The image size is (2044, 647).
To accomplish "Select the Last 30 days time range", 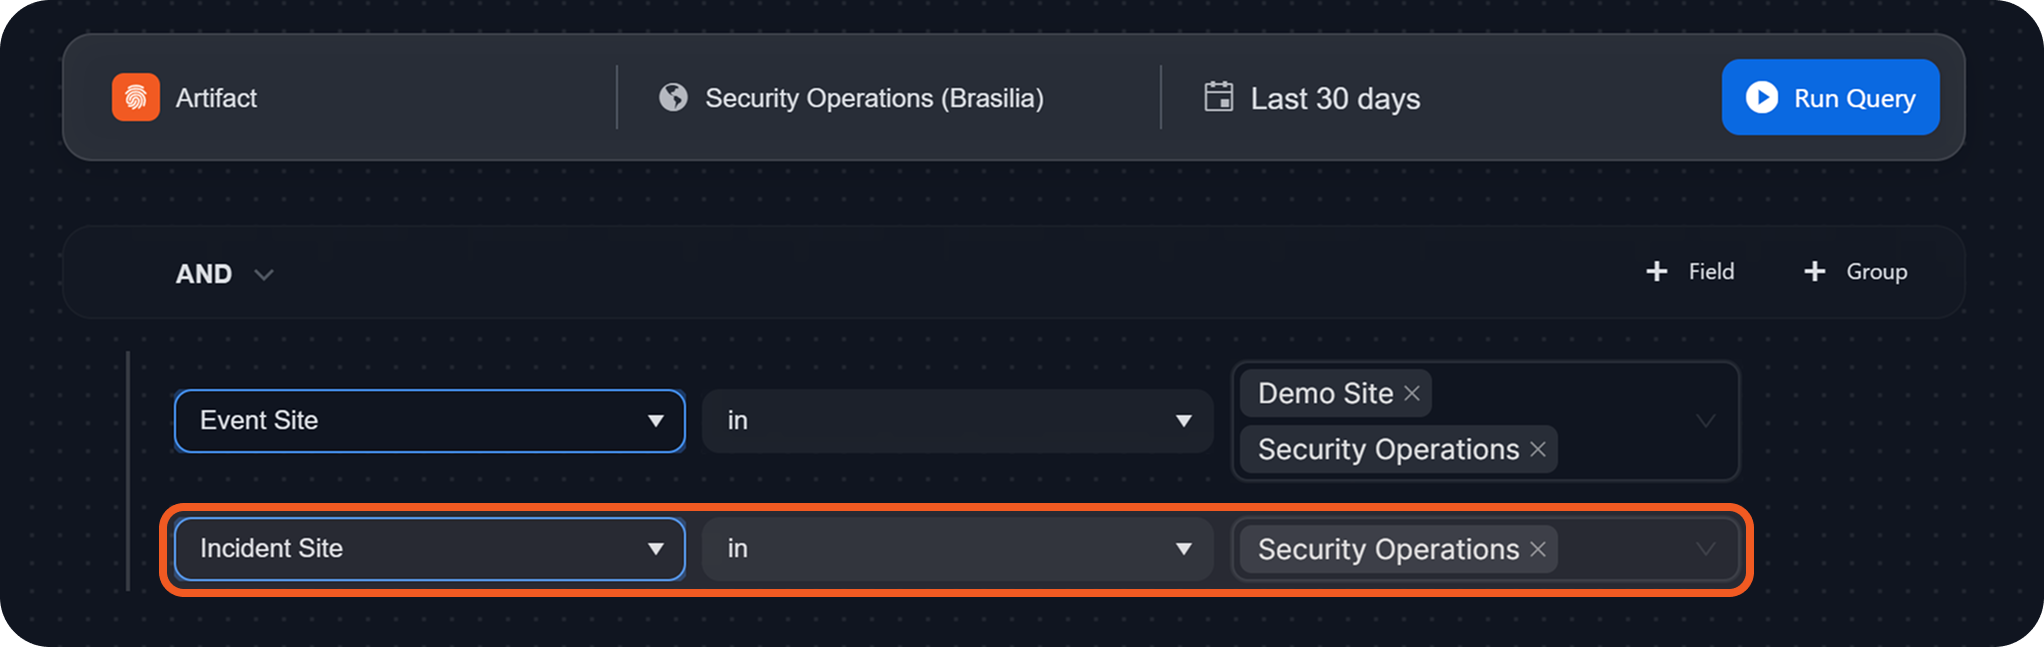I will pyautogui.click(x=1334, y=98).
